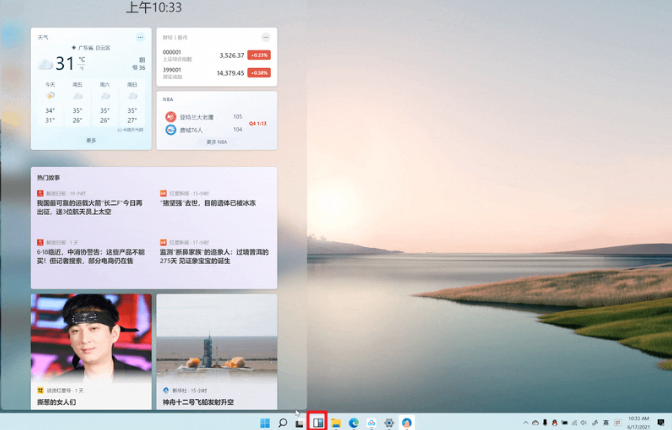The width and height of the screenshot is (672, 430).
Task: Show hidden system tray icons
Action: (526, 423)
